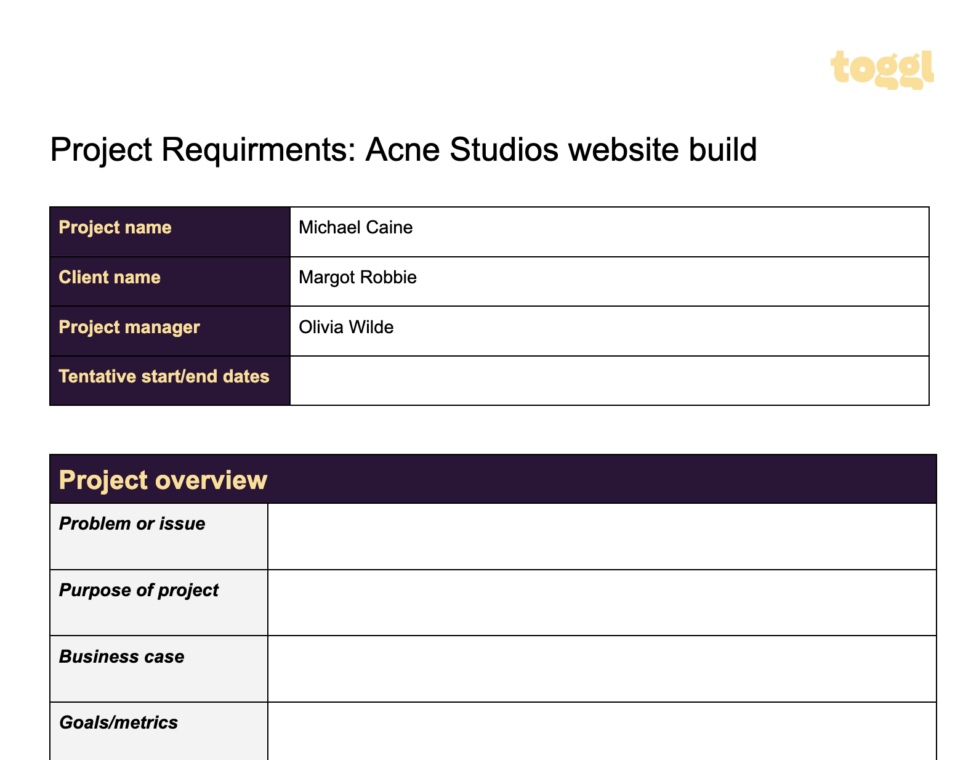
Task: Click the Purpose of project label
Action: (139, 590)
